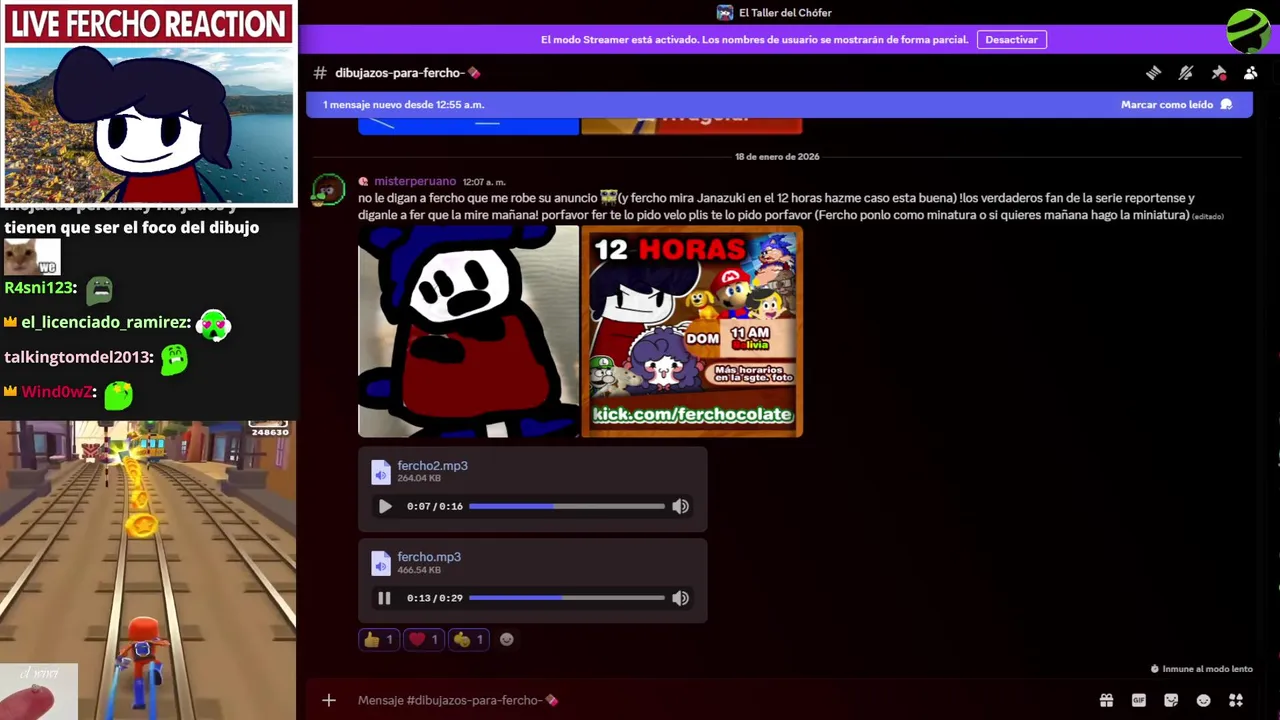Open the fercho2.mp3 file link

pos(432,465)
